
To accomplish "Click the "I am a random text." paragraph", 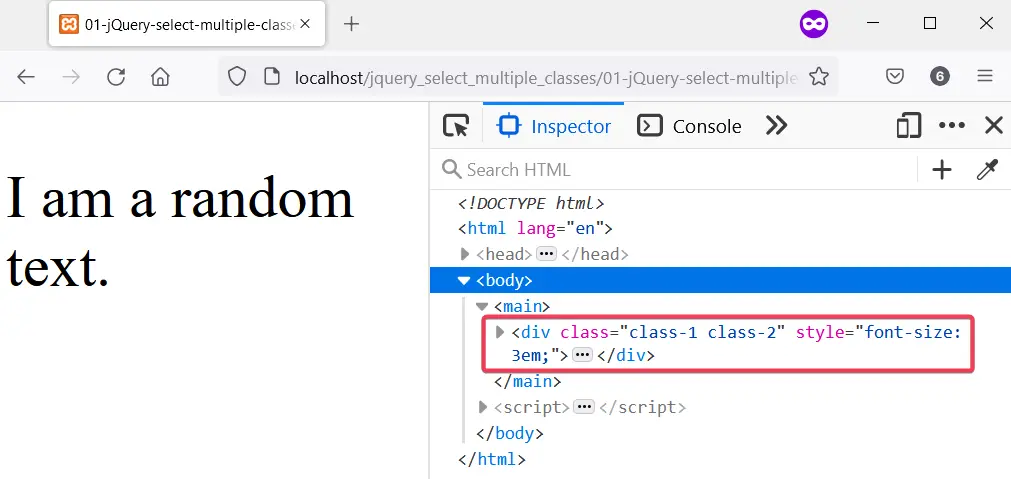I will click(x=180, y=232).
